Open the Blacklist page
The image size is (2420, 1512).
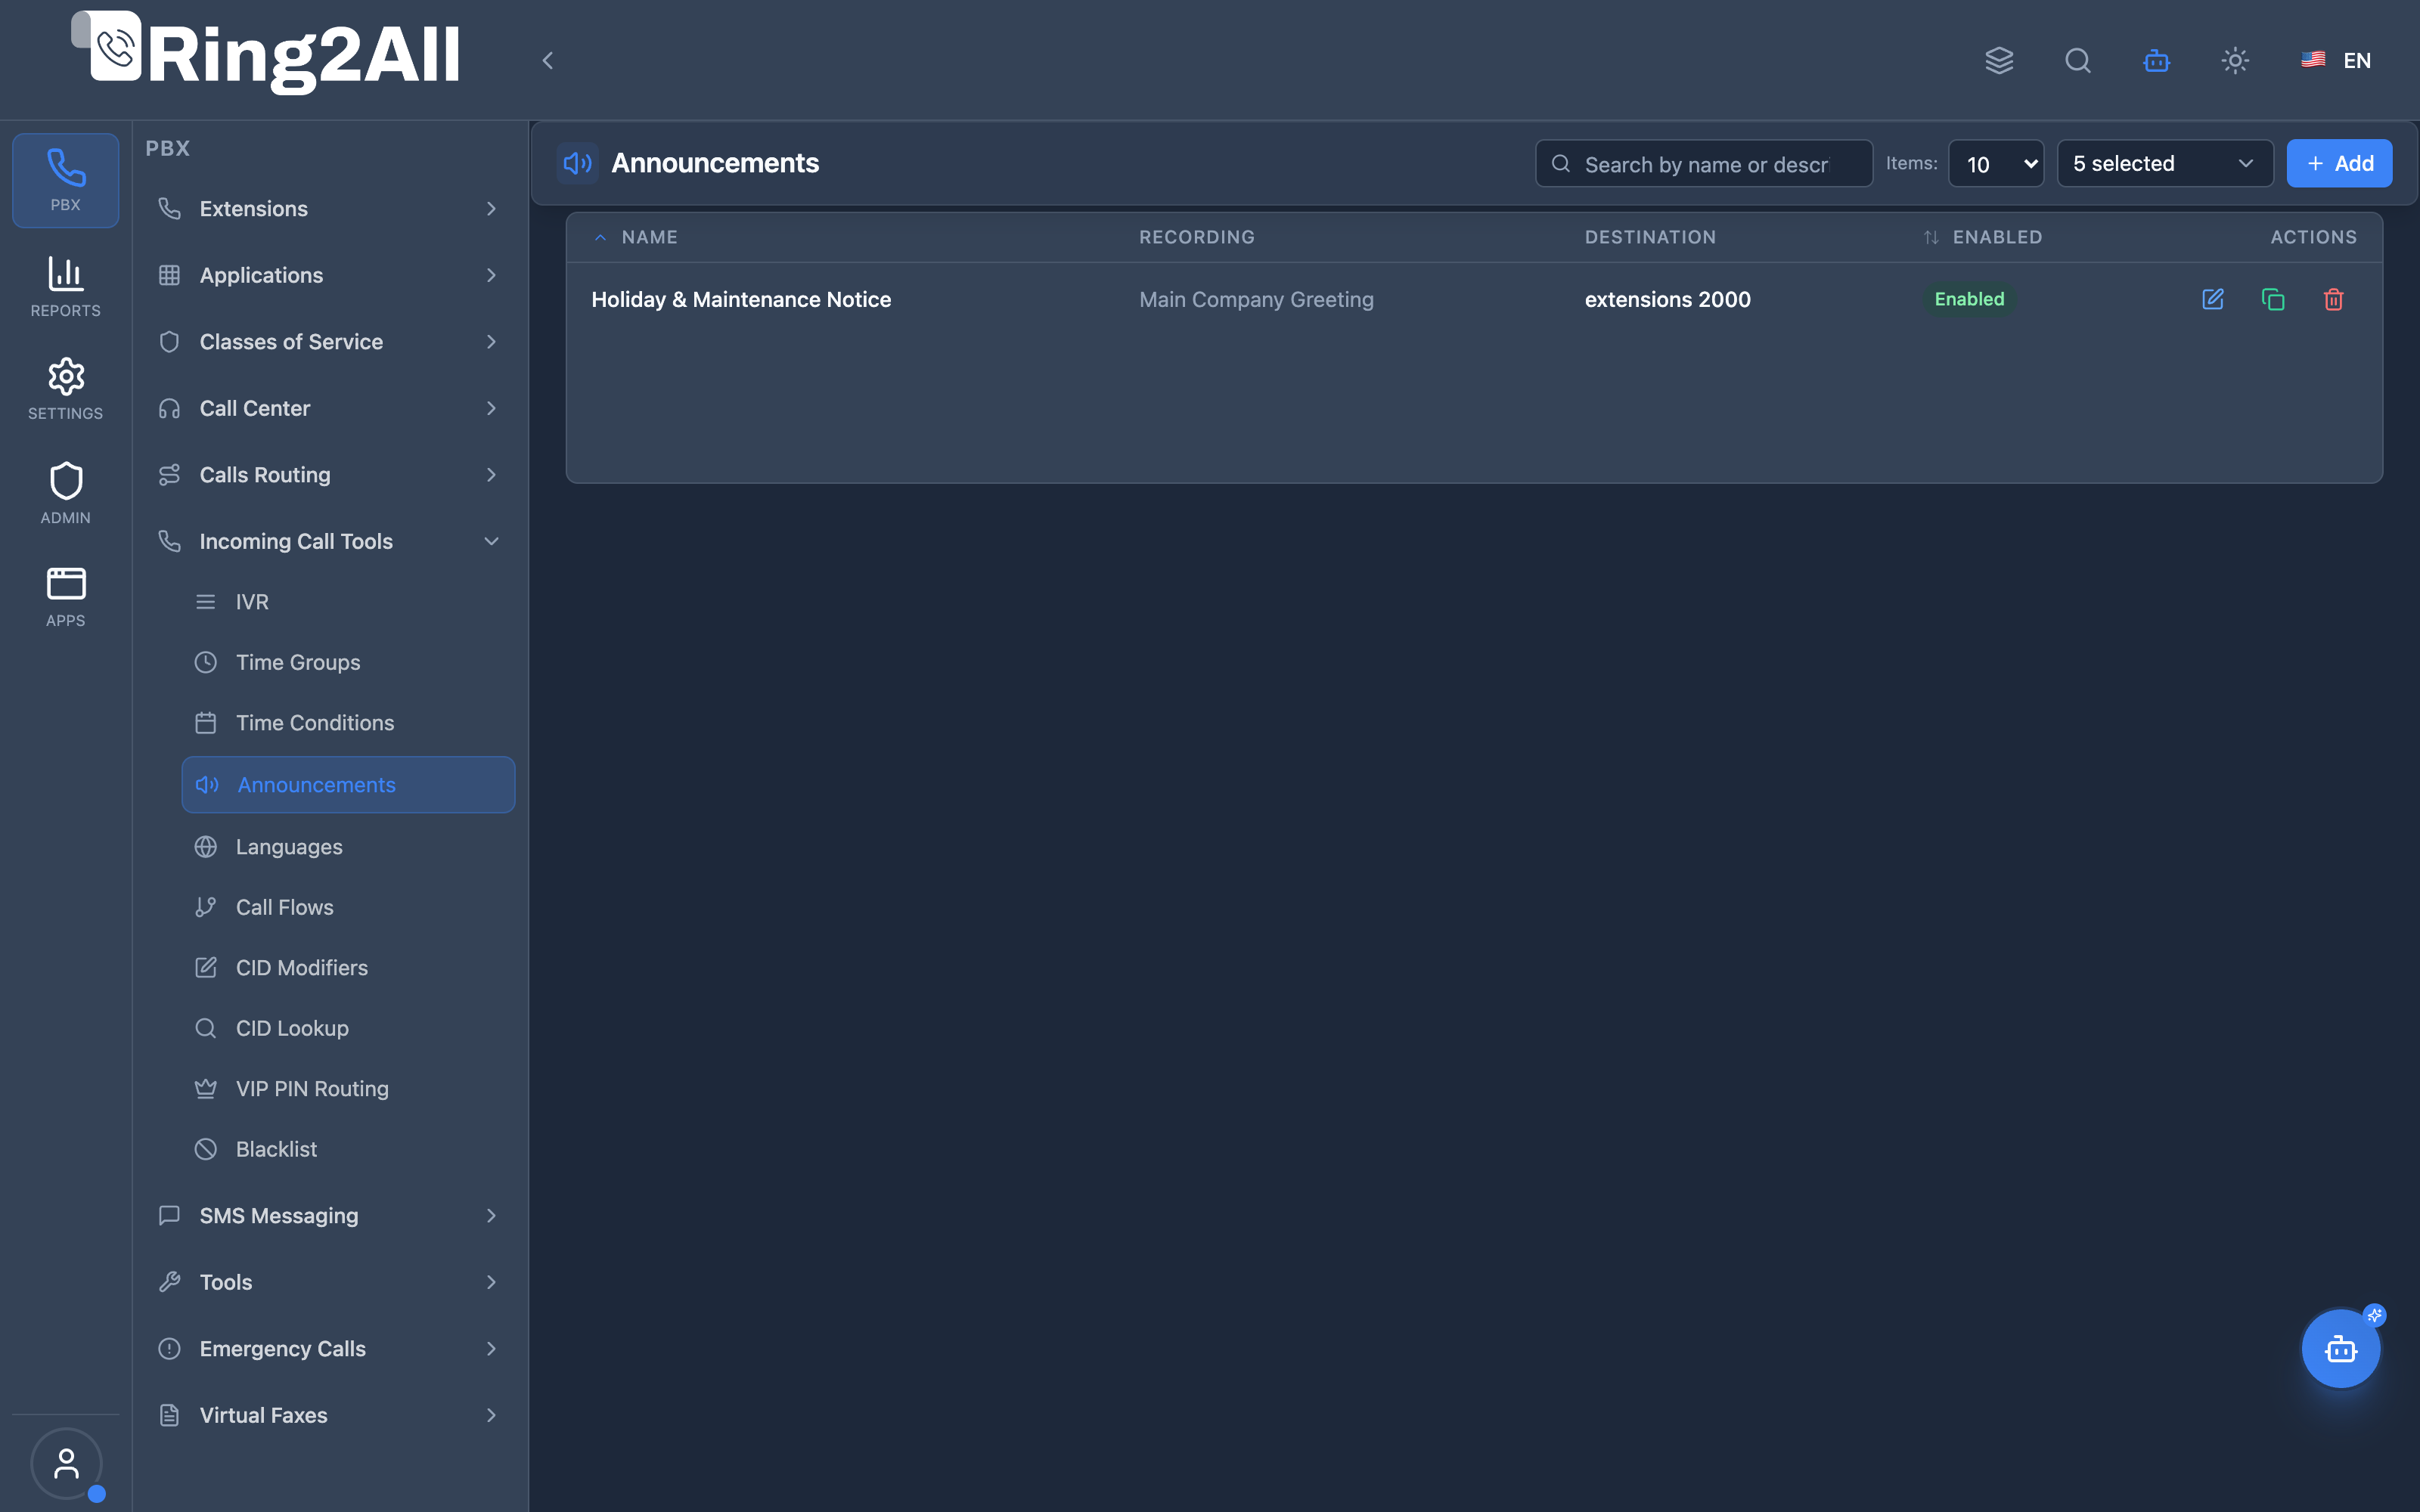coord(348,1149)
